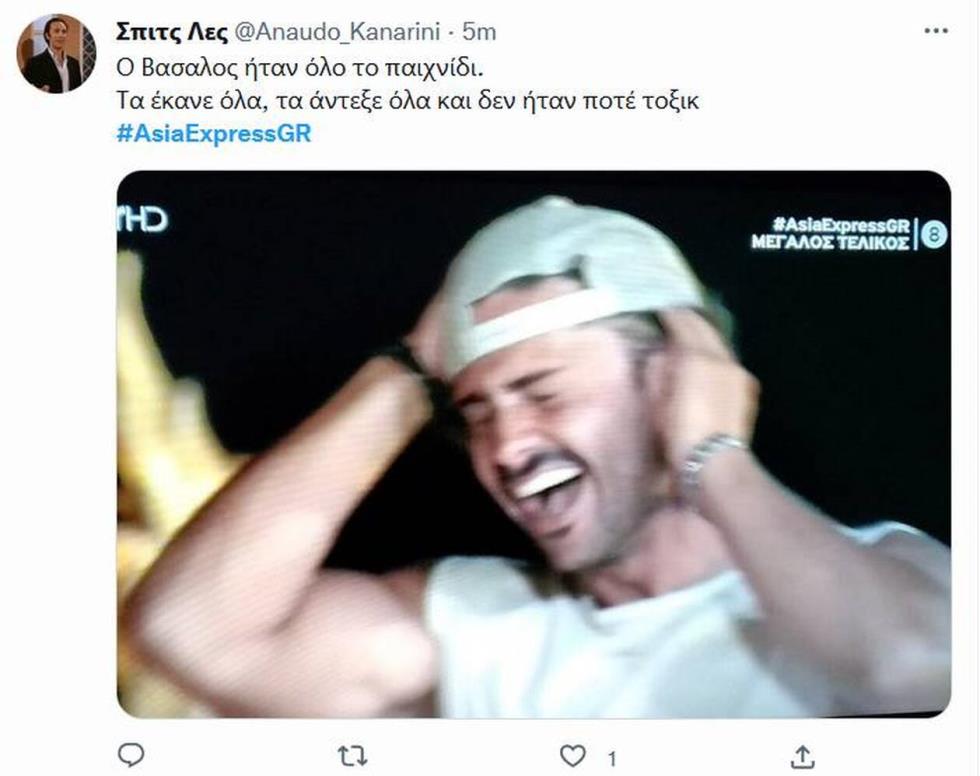Open the 5m timestamp permalink

(x=479, y=32)
